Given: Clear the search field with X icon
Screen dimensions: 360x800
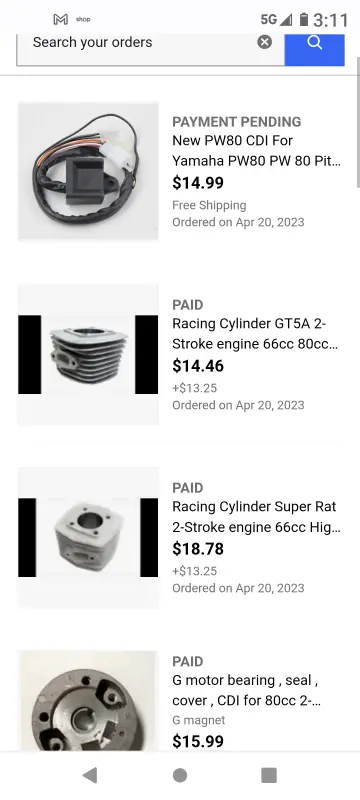Looking at the screenshot, I should tap(264, 42).
